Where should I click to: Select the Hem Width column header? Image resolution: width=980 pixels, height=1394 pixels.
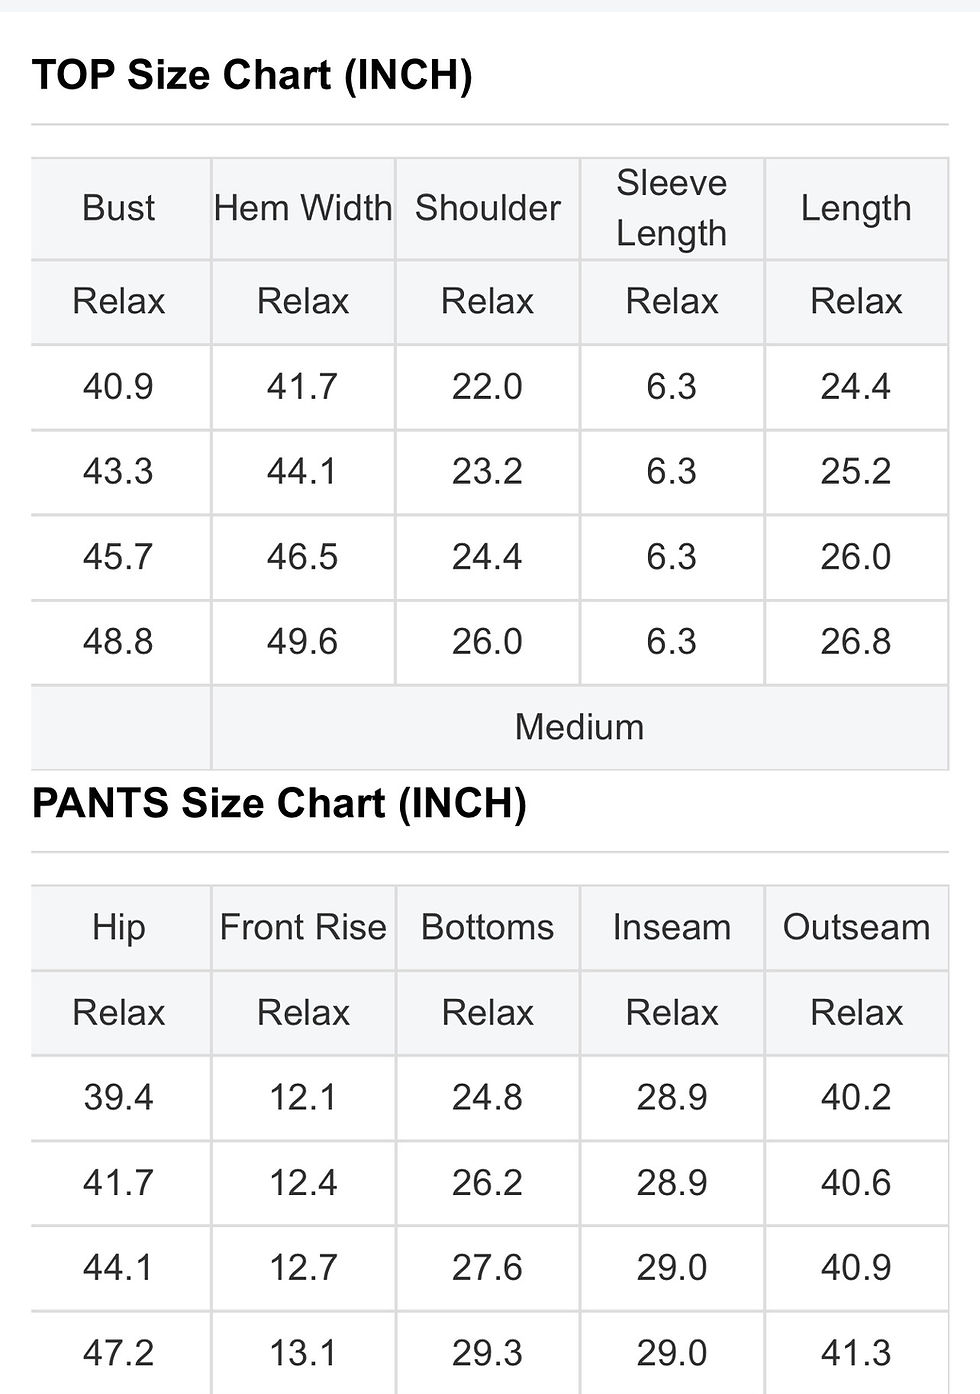pos(303,208)
